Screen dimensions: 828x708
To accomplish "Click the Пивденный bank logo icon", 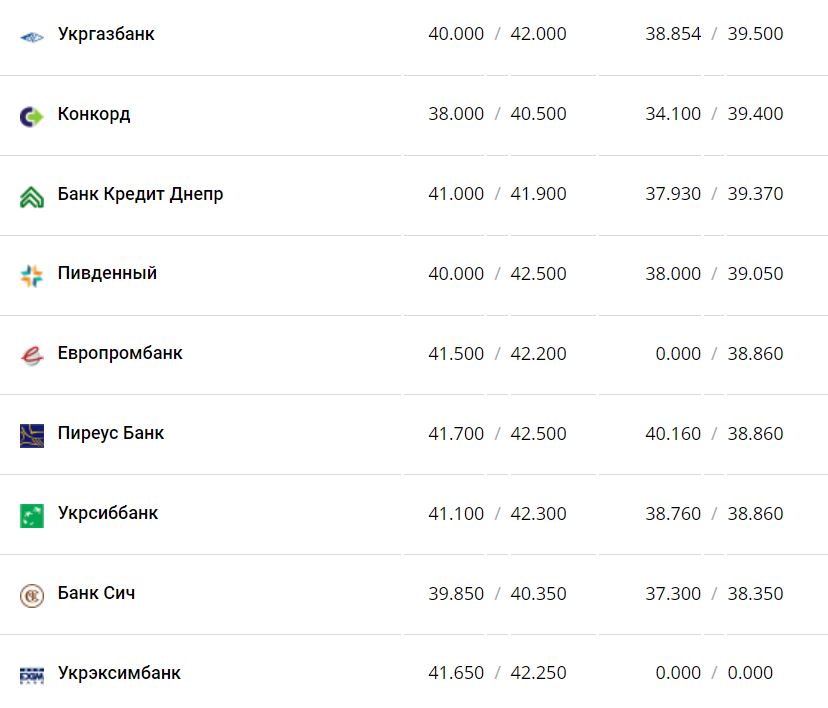I will 32,276.
